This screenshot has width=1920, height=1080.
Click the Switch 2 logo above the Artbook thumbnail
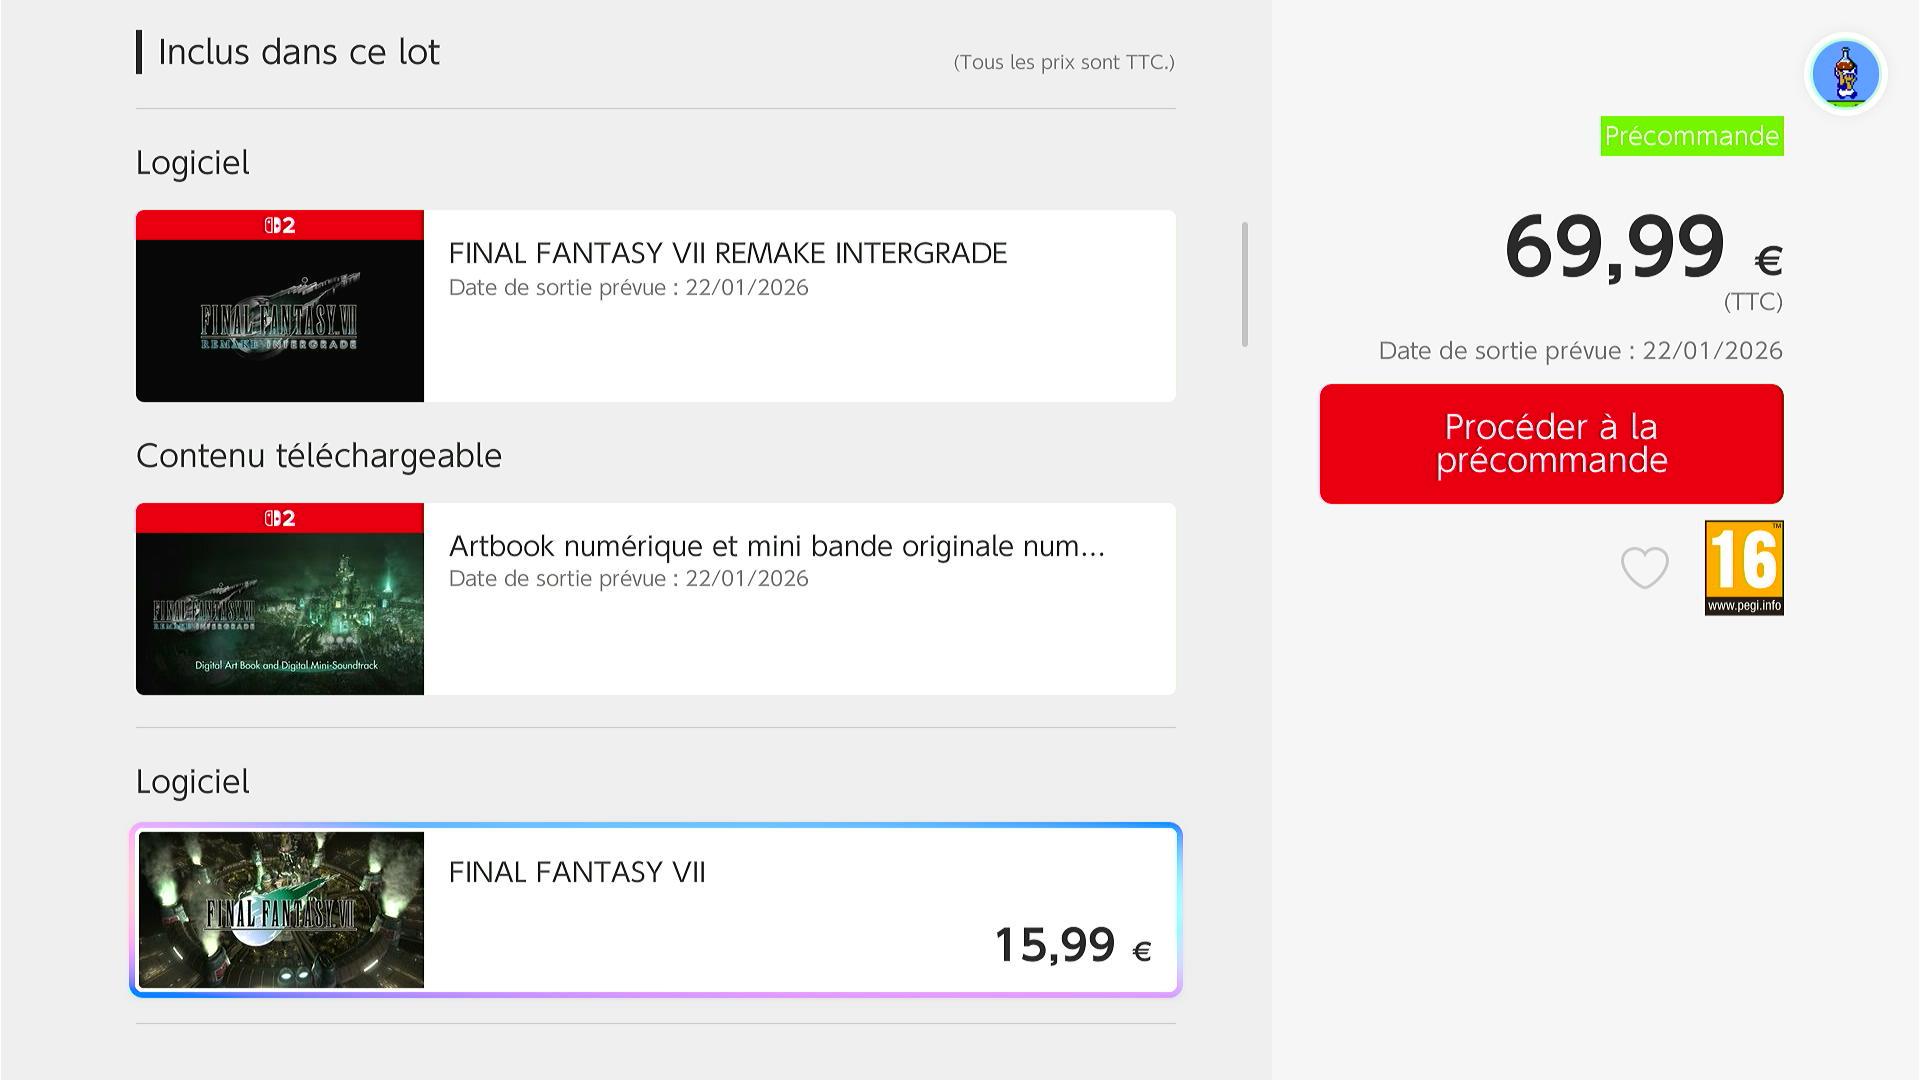(x=280, y=518)
